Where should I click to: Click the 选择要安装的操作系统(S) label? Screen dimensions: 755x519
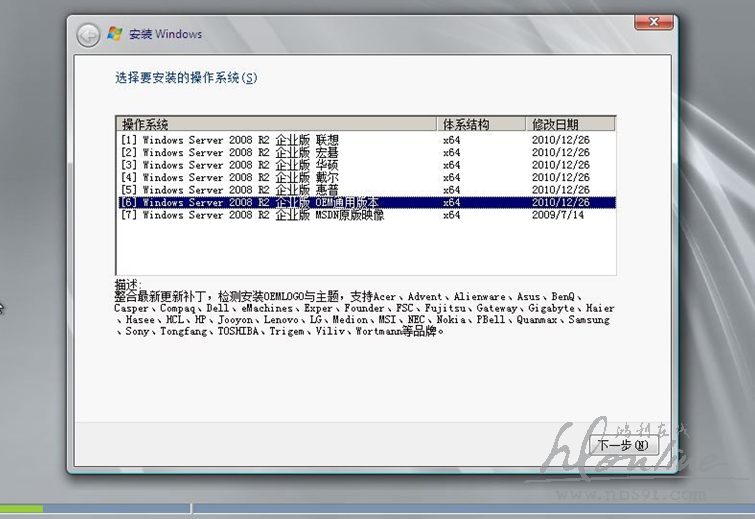(185, 77)
